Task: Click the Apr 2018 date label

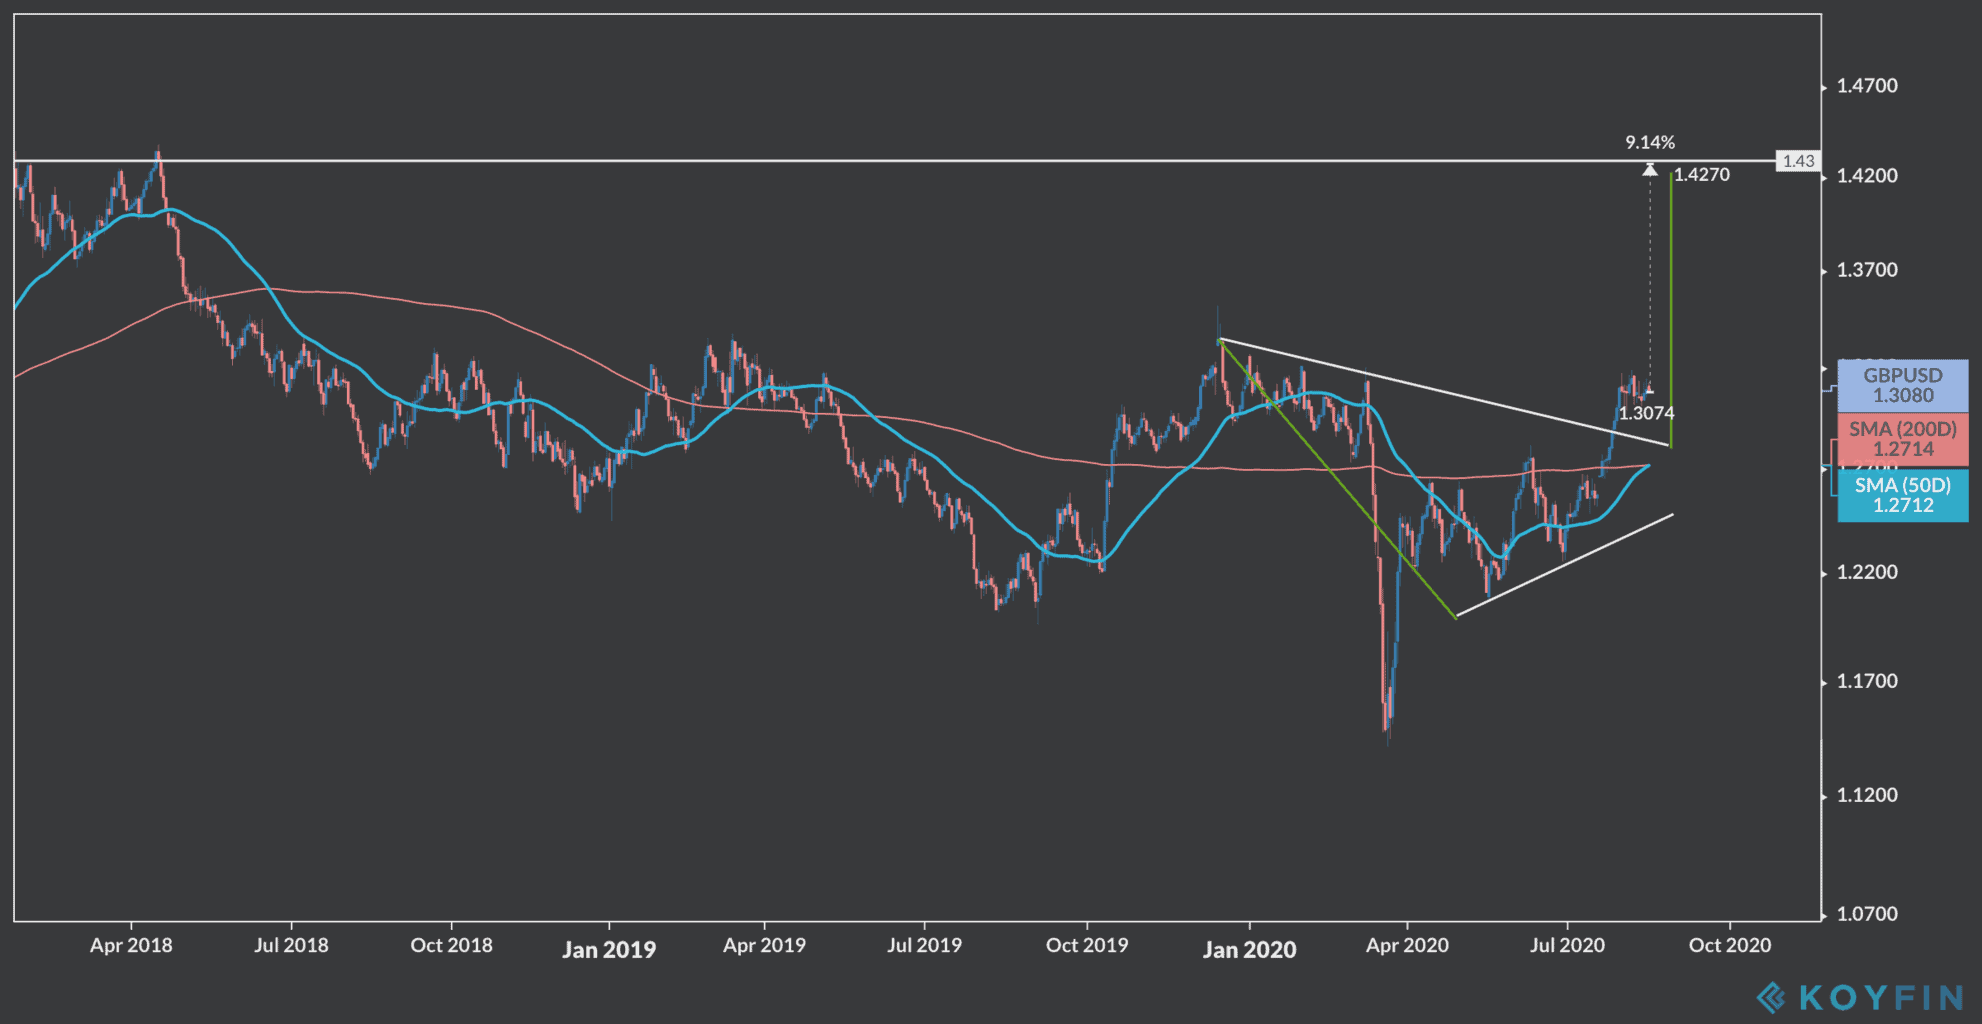Action: click(131, 945)
